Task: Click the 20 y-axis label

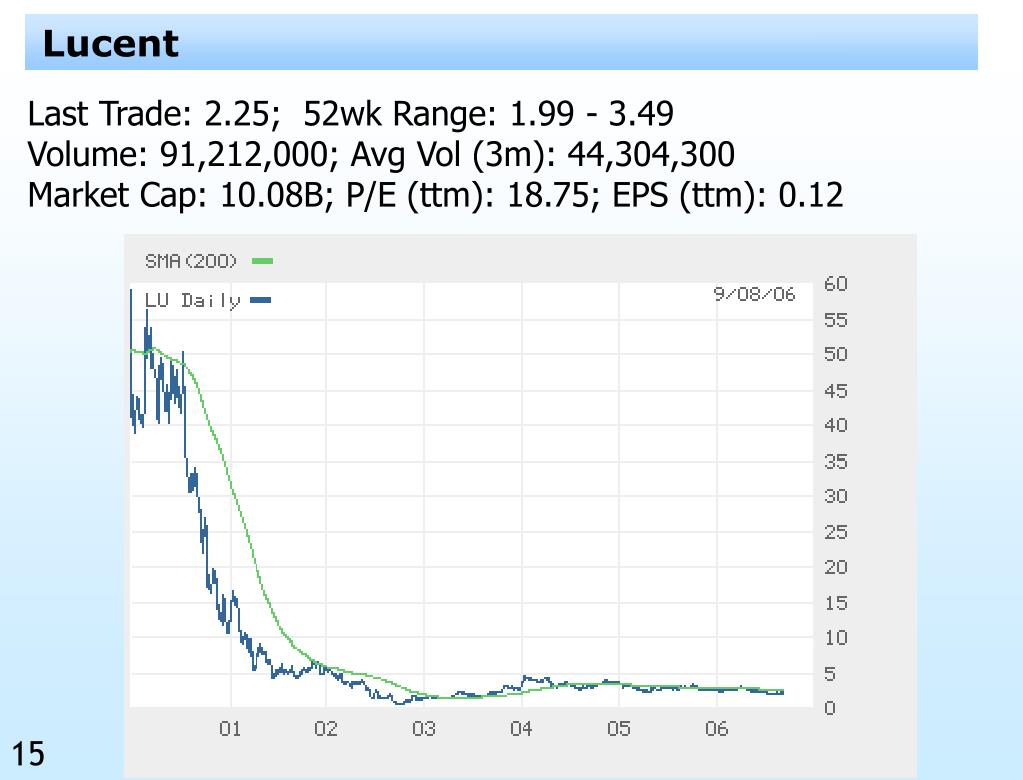Action: pyautogui.click(x=836, y=567)
